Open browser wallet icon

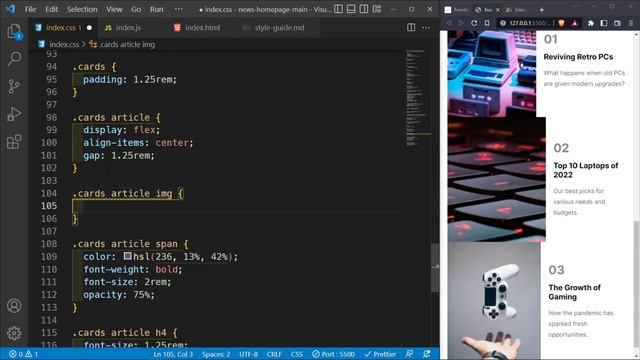point(617,23)
